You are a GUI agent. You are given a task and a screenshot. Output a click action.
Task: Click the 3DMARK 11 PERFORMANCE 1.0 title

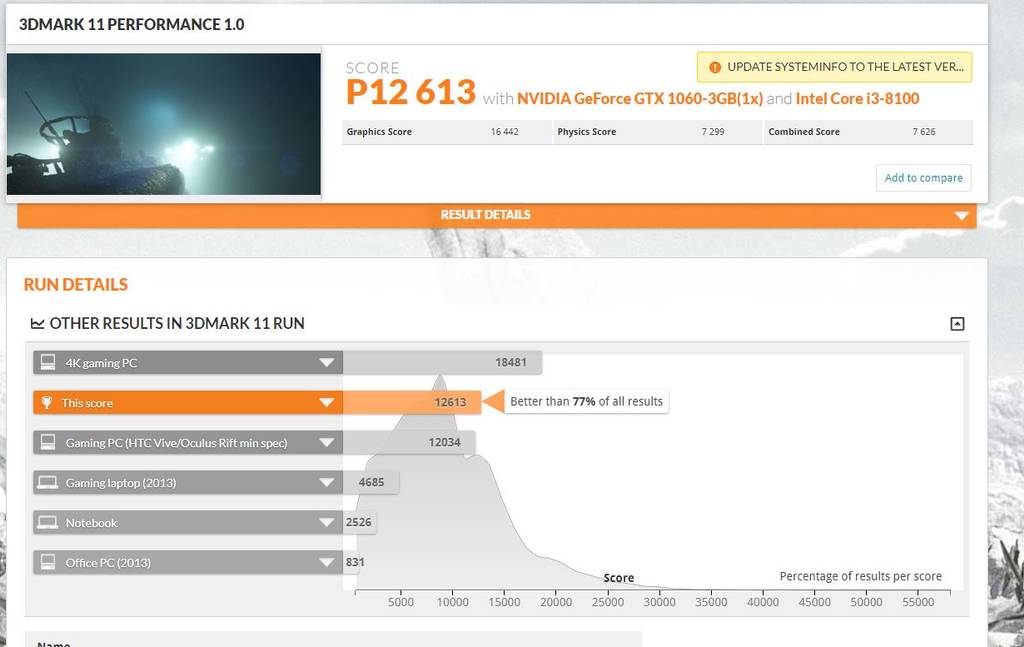(131, 25)
